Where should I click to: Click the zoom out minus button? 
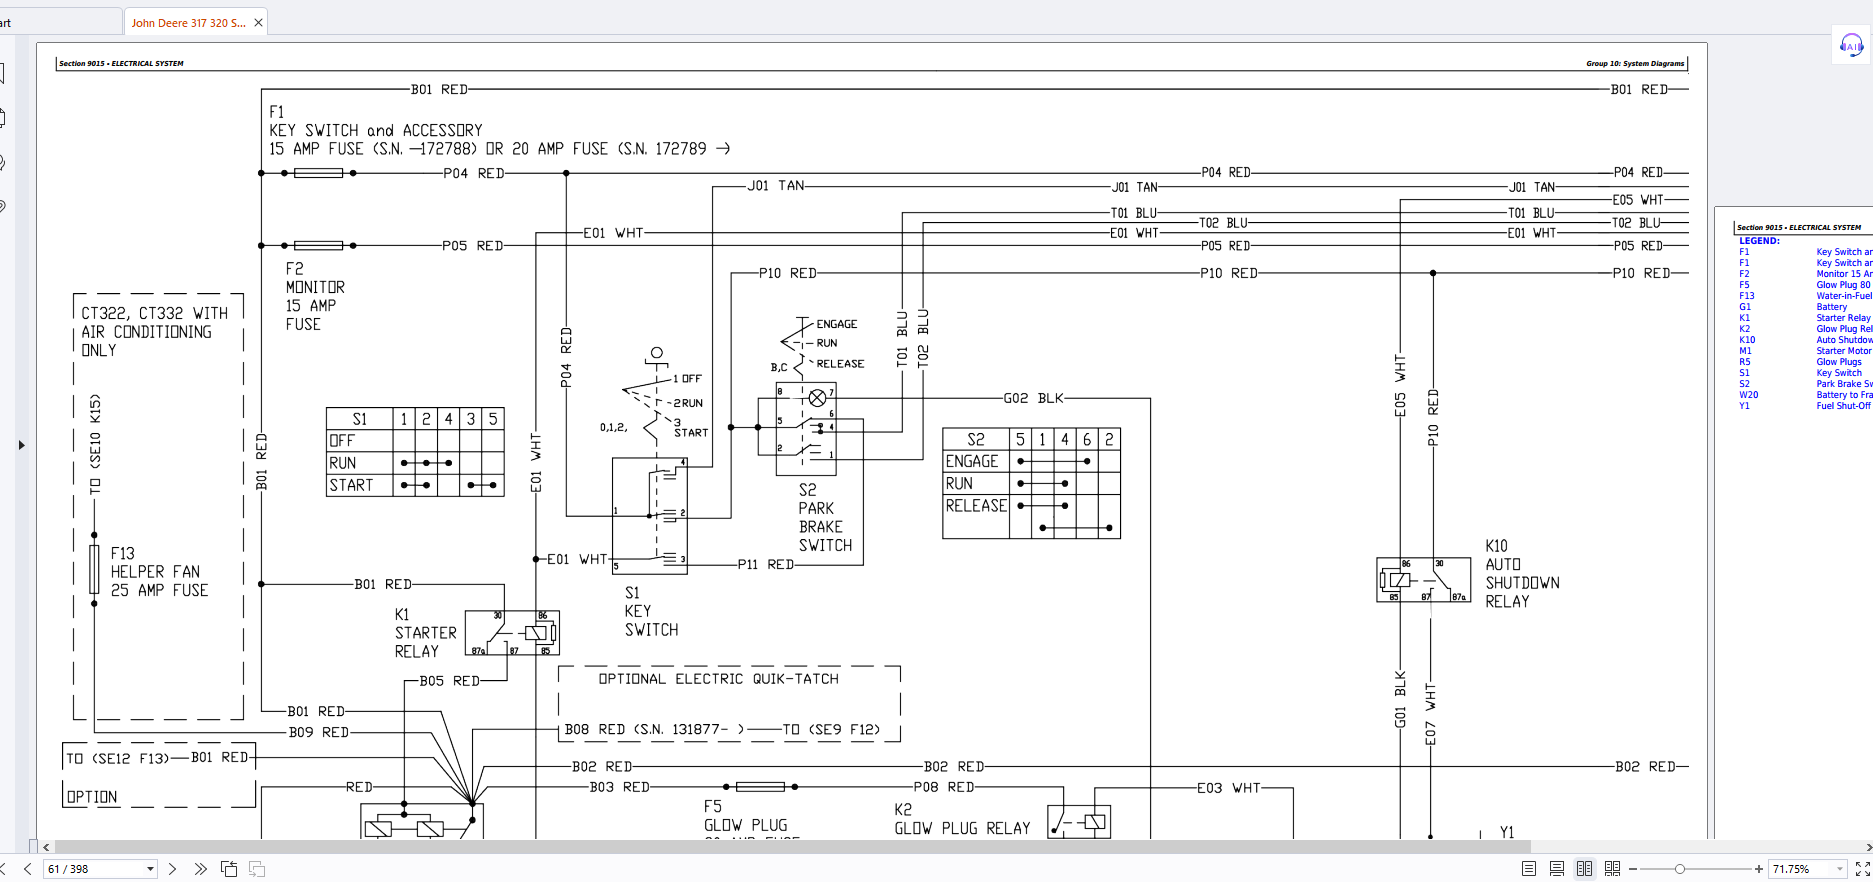tap(1633, 869)
